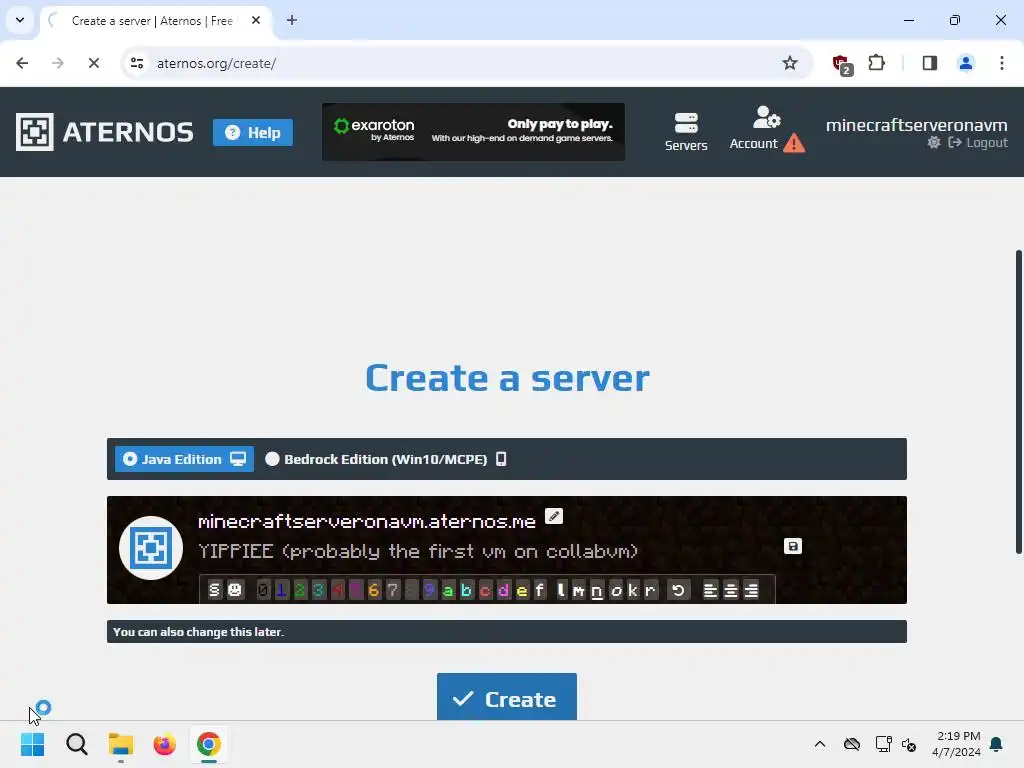Align MOTD text left
The width and height of the screenshot is (1024, 768).
tap(711, 590)
